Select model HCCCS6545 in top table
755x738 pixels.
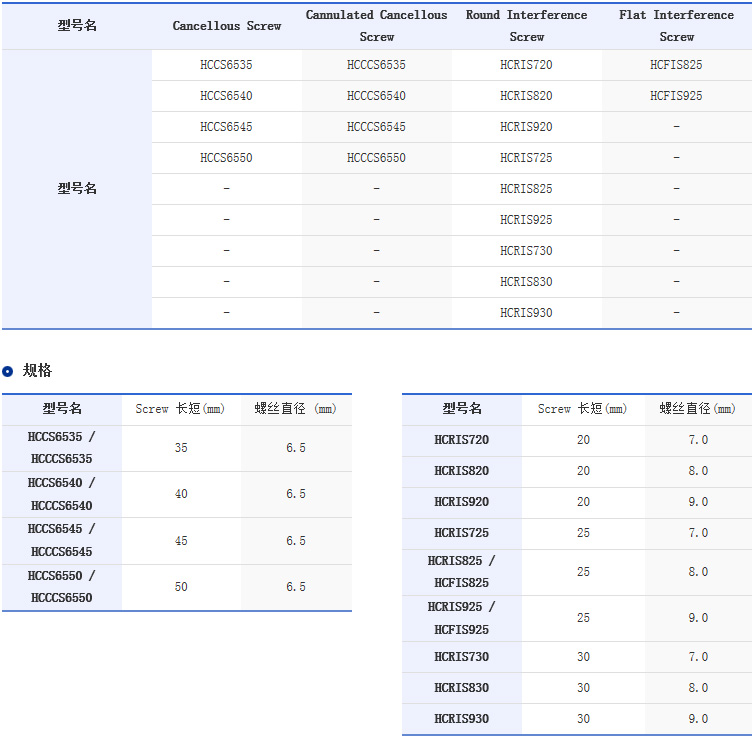[x=377, y=127]
